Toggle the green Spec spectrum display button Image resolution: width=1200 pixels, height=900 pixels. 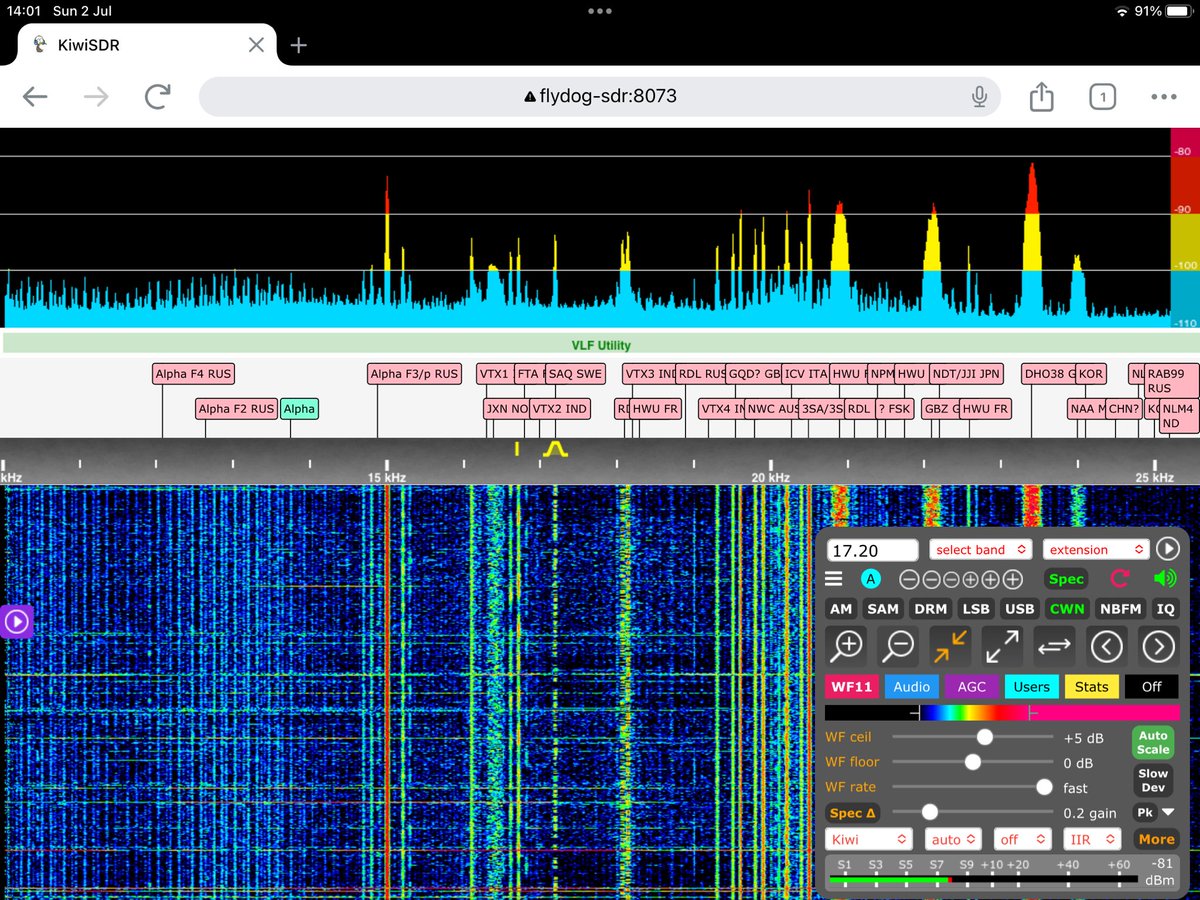point(1066,579)
